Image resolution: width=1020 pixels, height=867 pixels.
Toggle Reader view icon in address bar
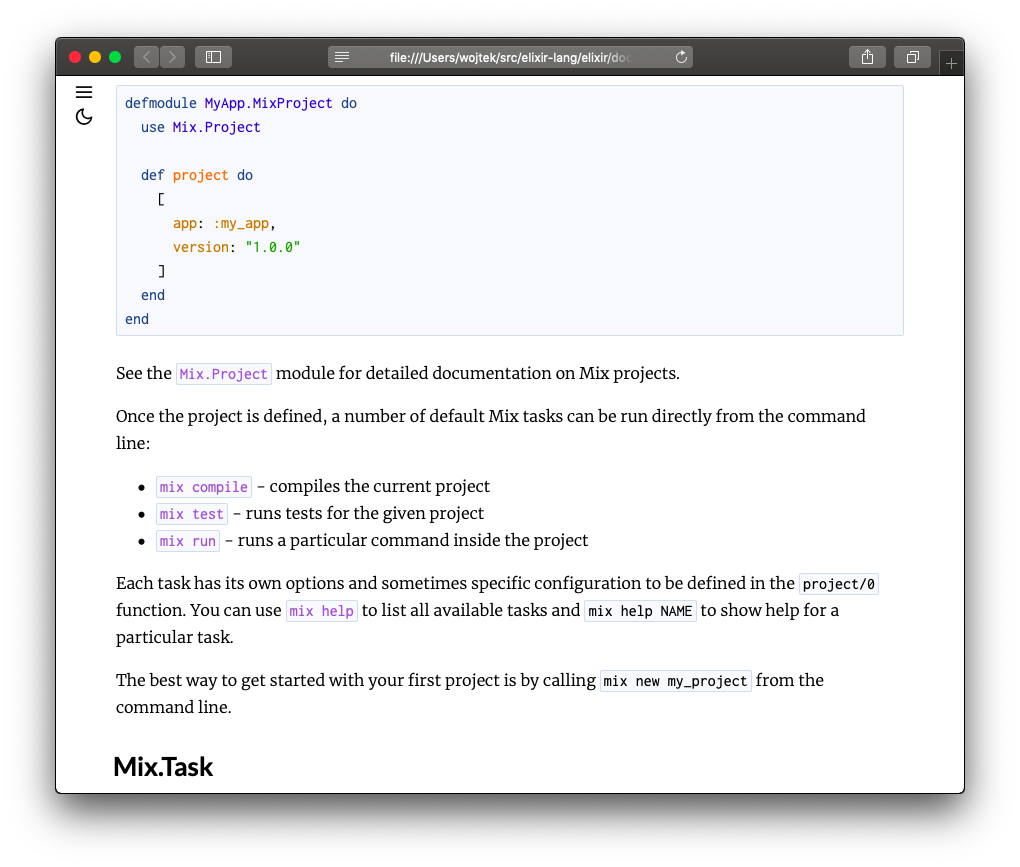342,57
